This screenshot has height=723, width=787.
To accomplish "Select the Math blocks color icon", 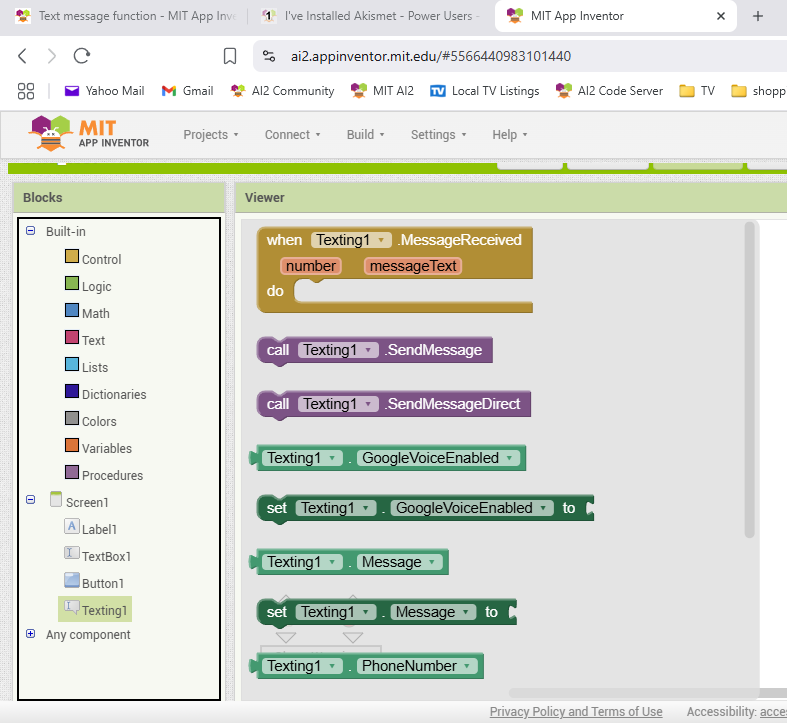I will [72, 310].
